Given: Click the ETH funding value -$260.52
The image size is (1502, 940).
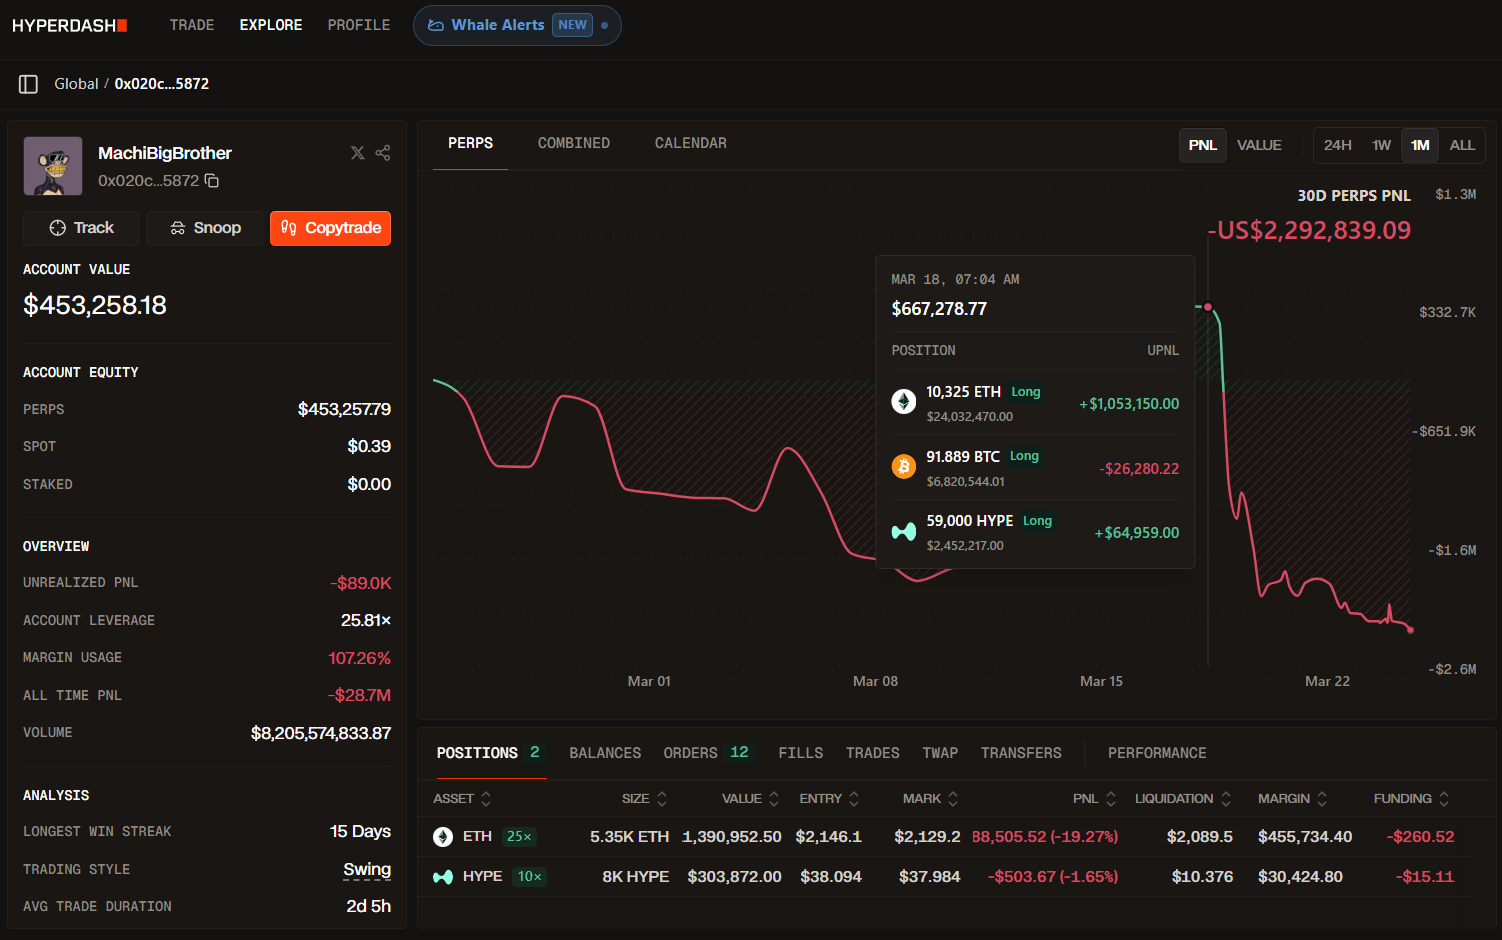Looking at the screenshot, I should coord(1420,837).
